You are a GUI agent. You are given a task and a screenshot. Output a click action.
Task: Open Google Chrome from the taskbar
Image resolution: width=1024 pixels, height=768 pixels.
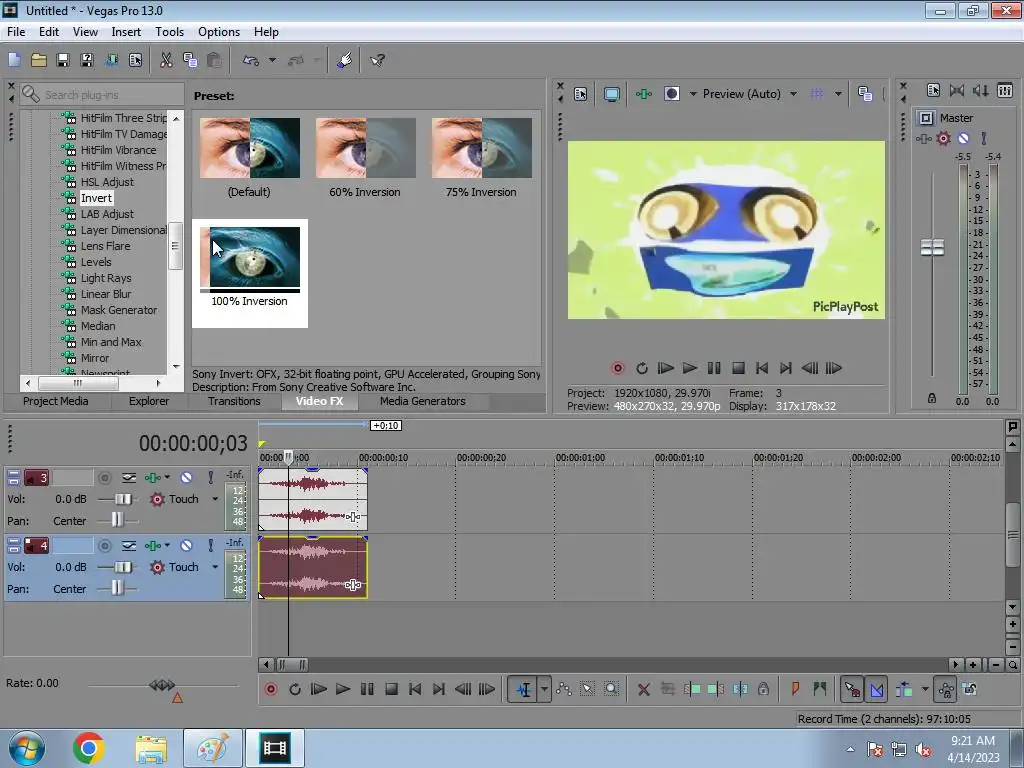89,748
